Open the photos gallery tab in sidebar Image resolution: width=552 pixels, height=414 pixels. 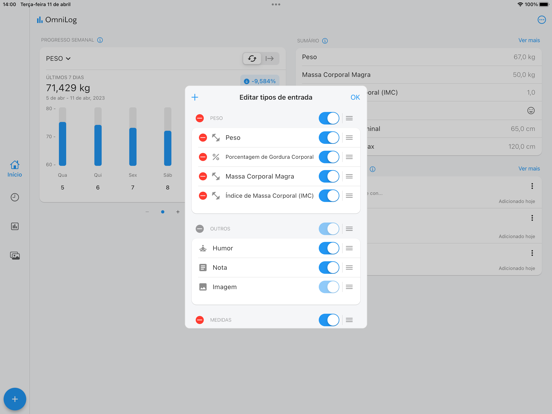pyautogui.click(x=15, y=256)
